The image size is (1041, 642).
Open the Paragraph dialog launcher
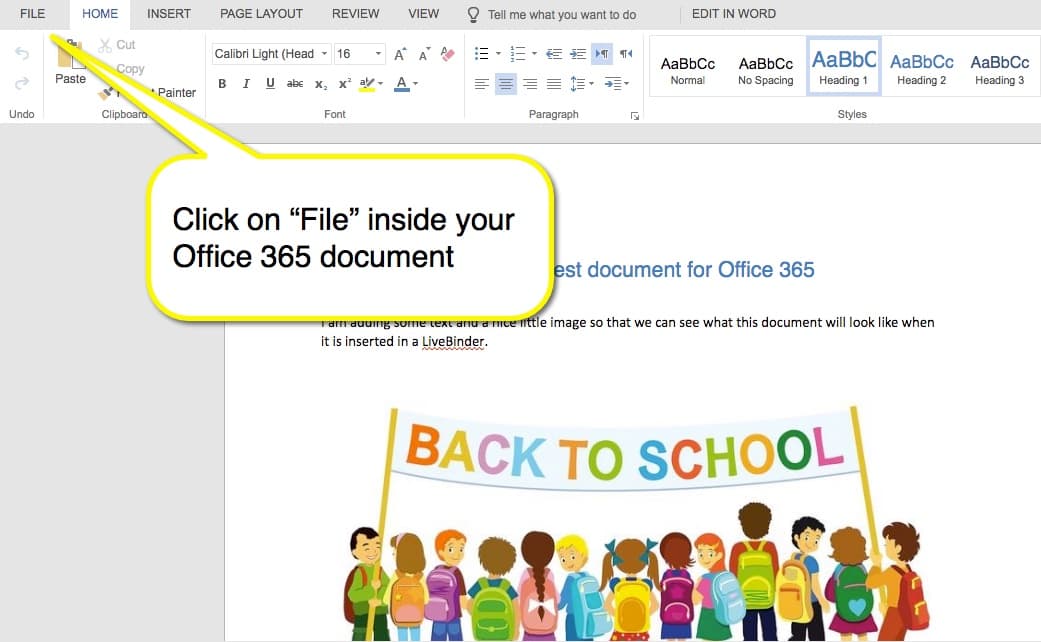point(635,116)
